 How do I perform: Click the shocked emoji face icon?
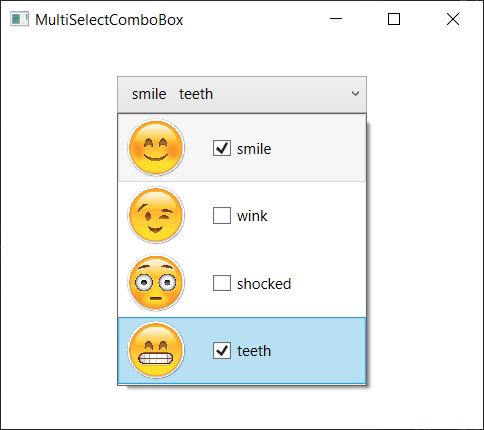[156, 283]
